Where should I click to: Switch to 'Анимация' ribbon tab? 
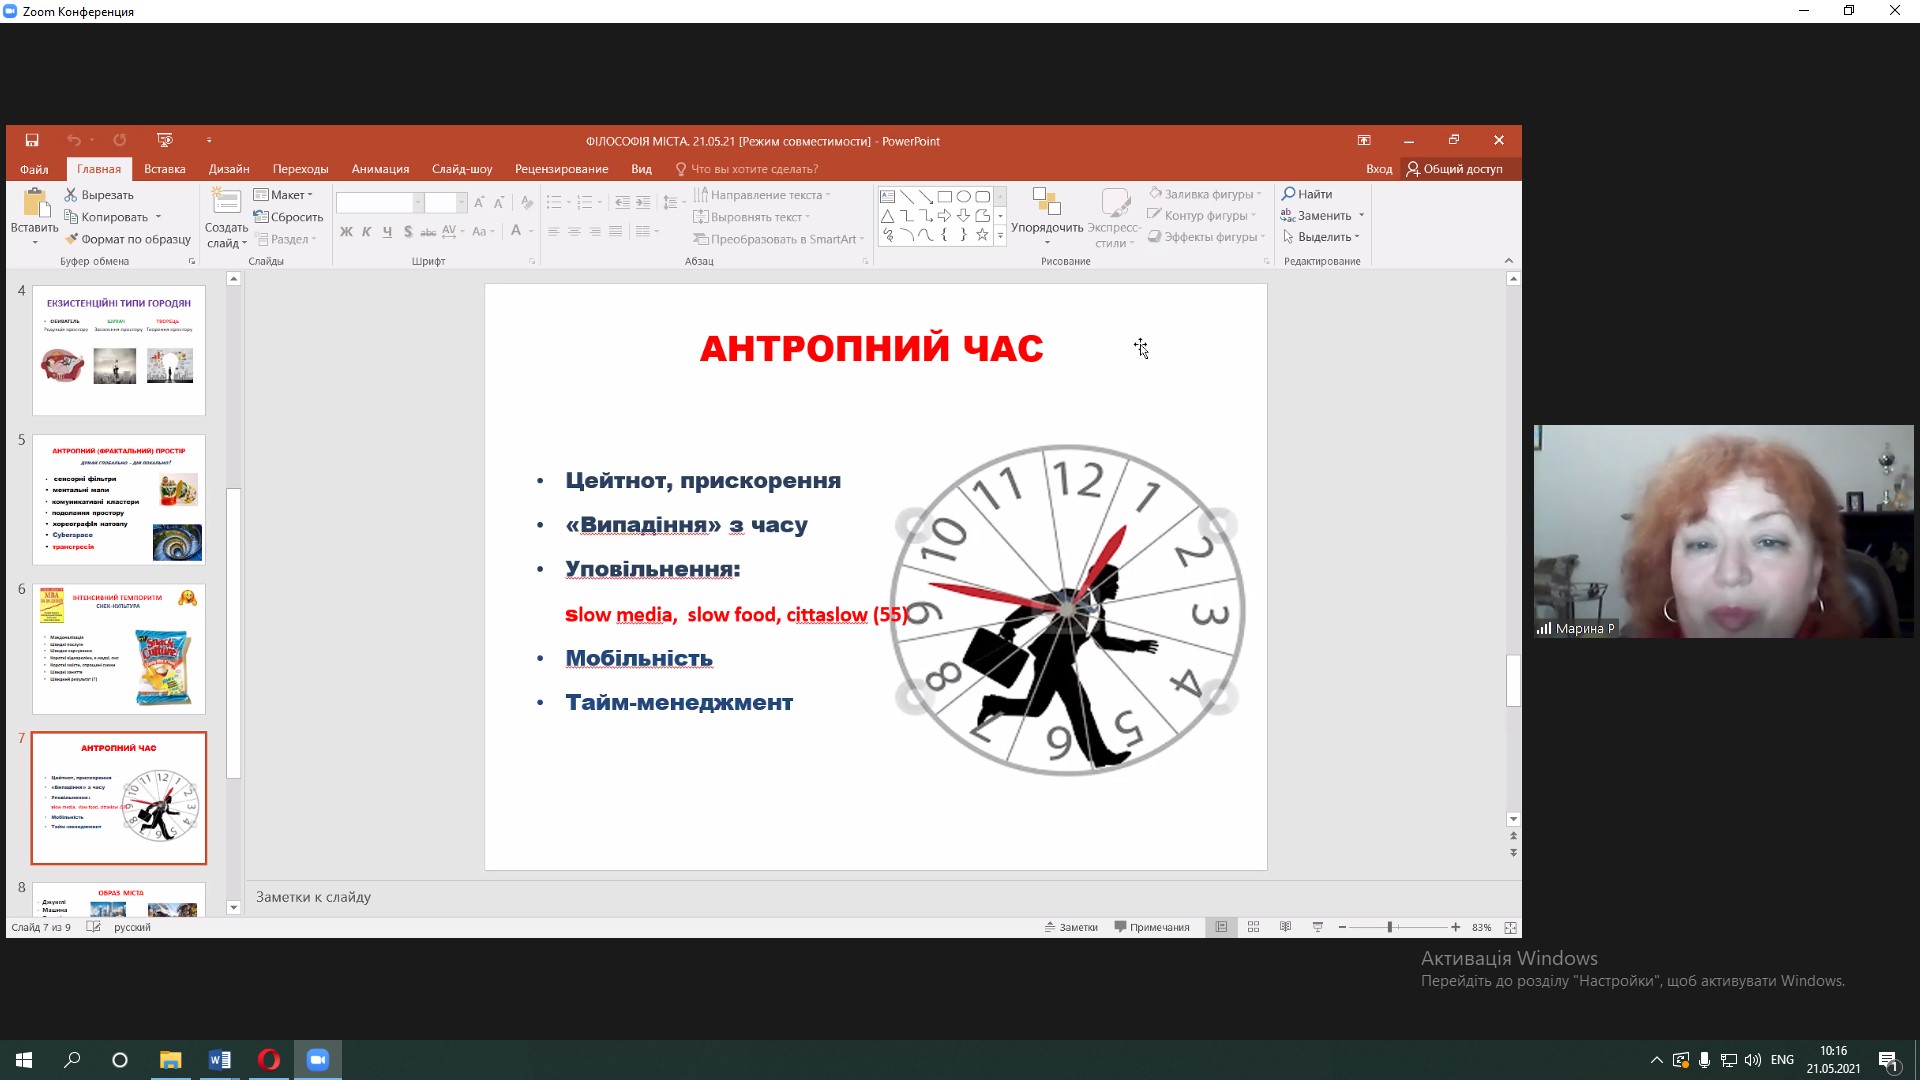[x=380, y=169]
